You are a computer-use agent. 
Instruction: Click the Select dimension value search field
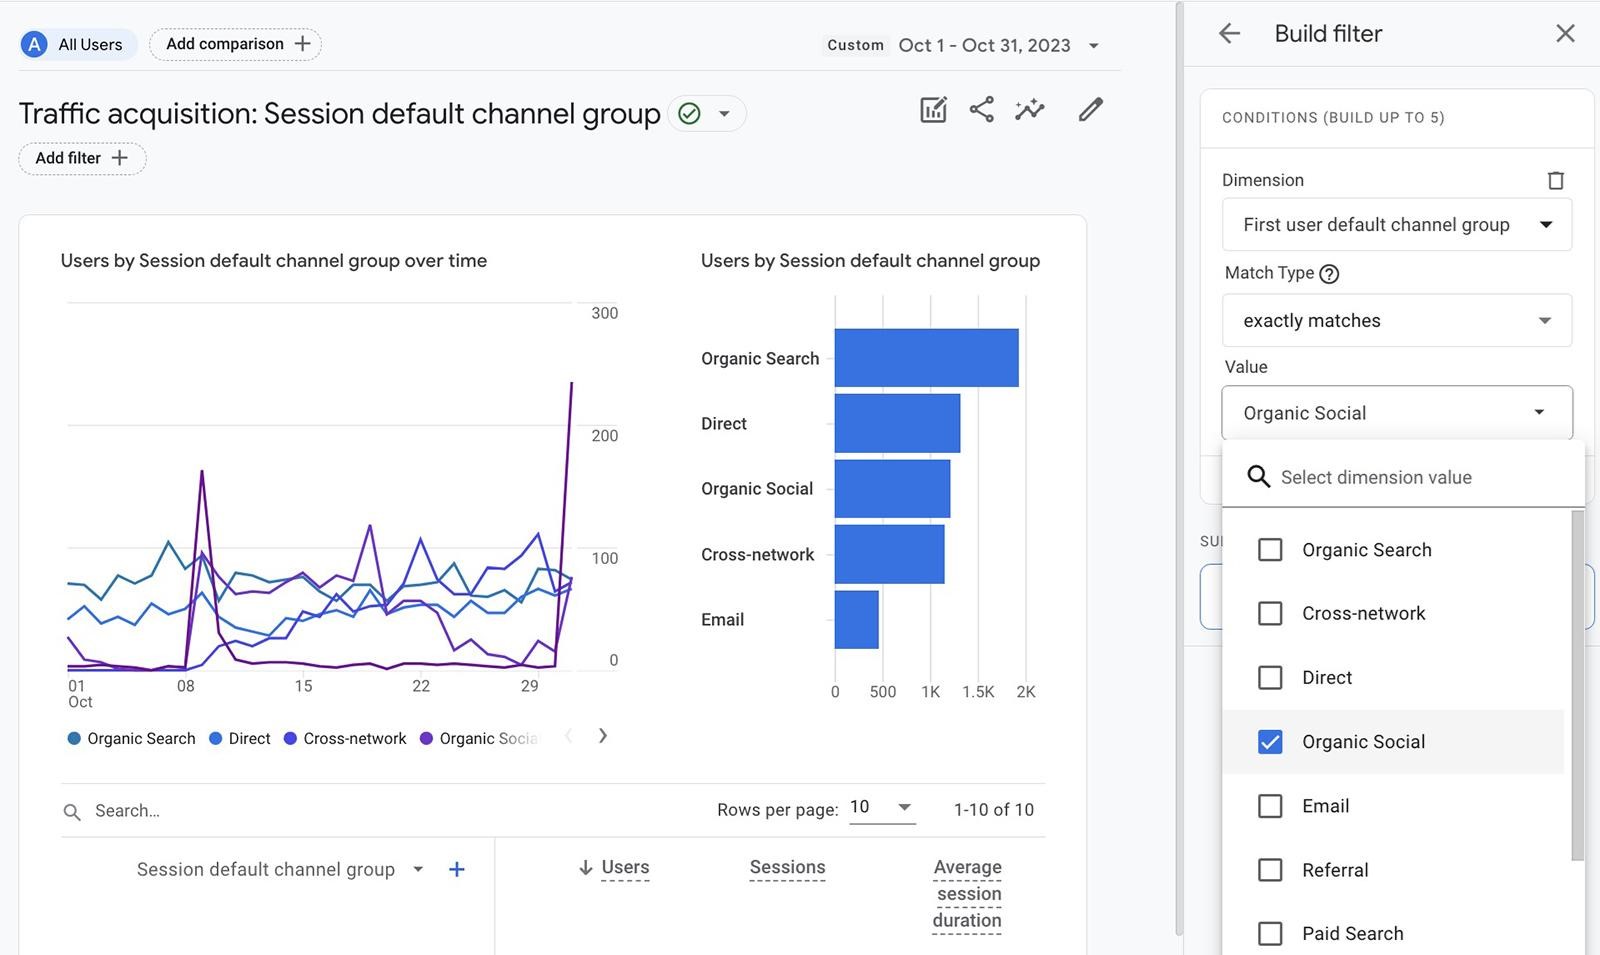tap(1403, 477)
